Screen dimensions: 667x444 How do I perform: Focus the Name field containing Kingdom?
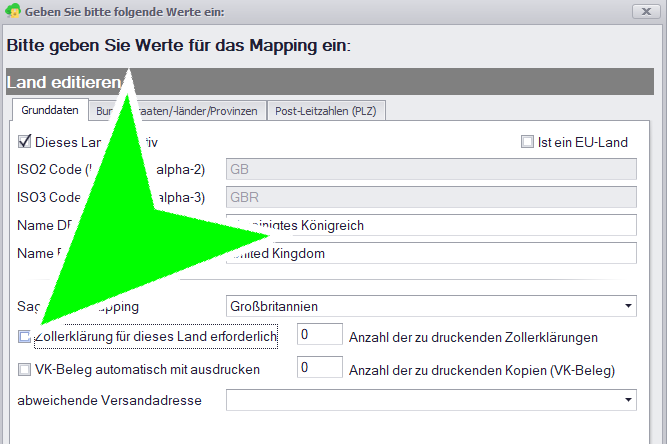click(x=431, y=253)
